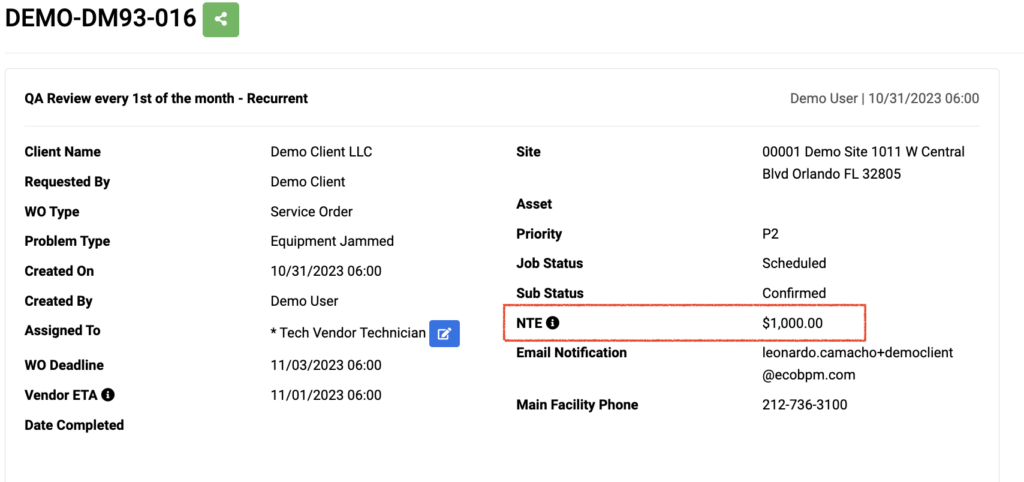Click the Demo Client LLC client name
The height and width of the screenshot is (482, 1024).
pos(321,152)
